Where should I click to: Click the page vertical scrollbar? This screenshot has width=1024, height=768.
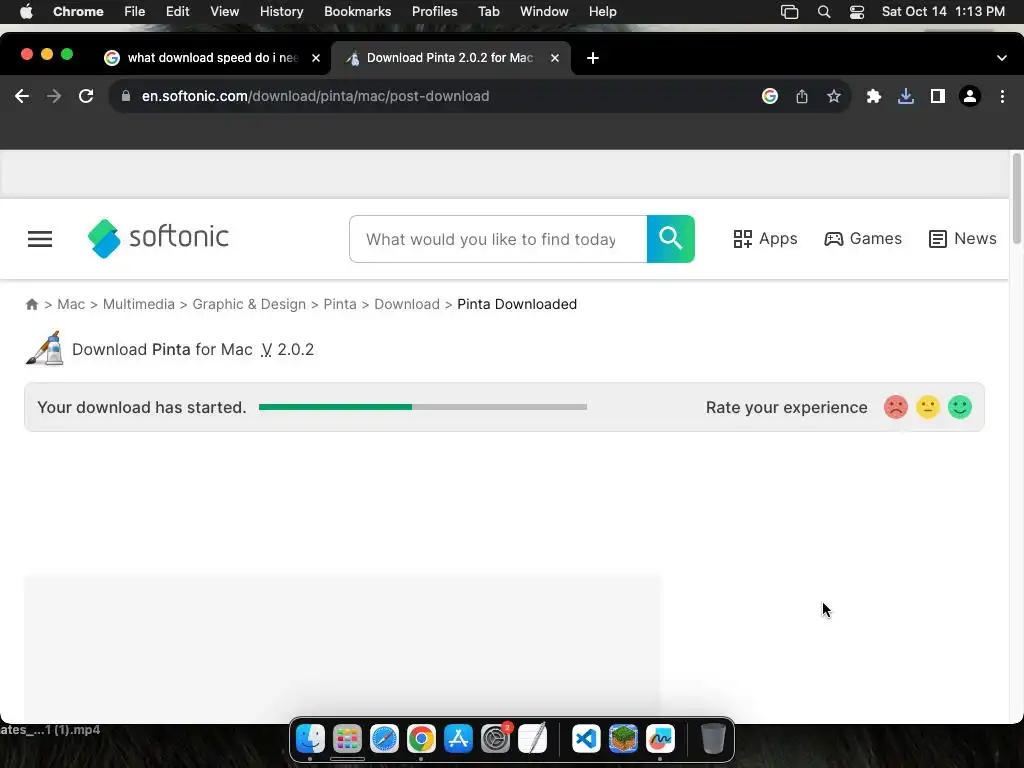[1016, 199]
